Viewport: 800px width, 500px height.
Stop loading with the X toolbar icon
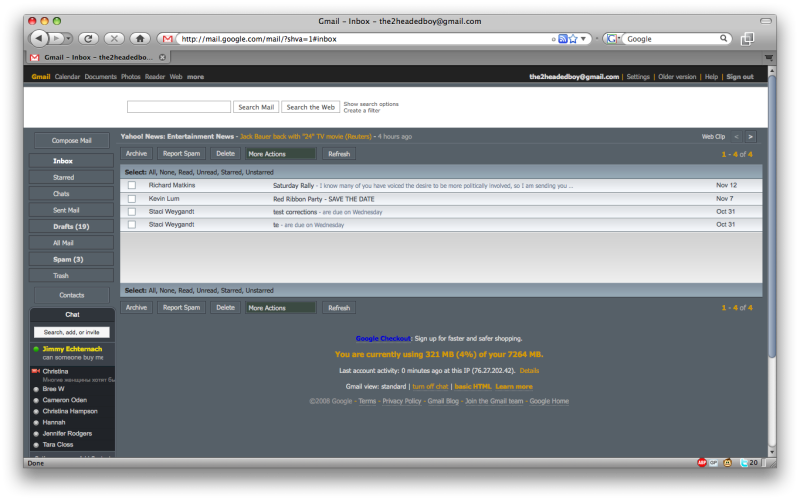tap(114, 38)
